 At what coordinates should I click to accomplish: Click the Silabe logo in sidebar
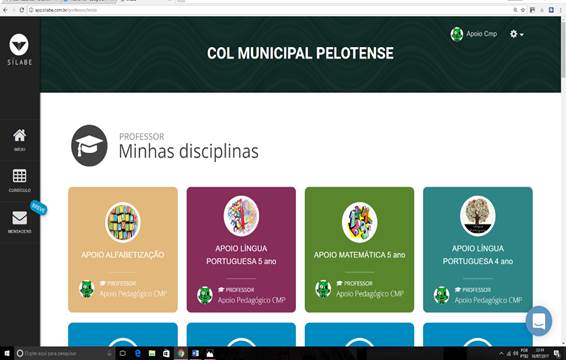(x=19, y=49)
